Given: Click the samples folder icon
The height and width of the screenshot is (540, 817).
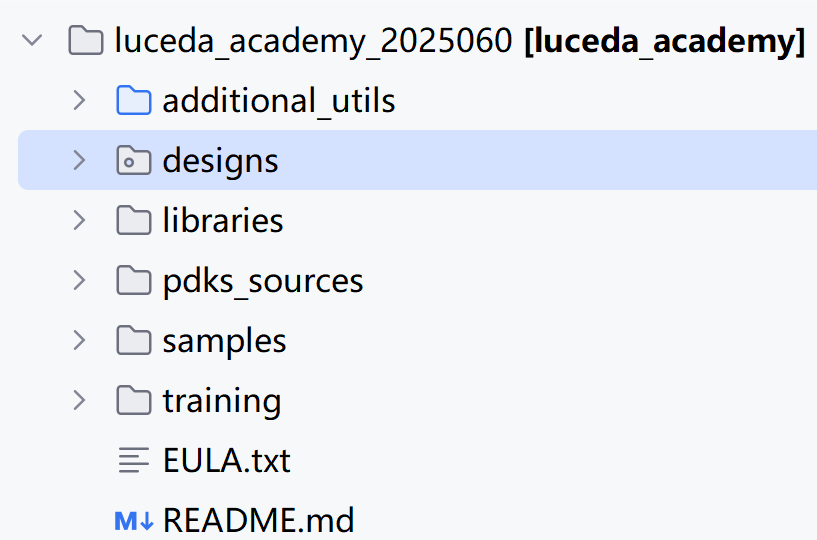Looking at the screenshot, I should (x=133, y=341).
